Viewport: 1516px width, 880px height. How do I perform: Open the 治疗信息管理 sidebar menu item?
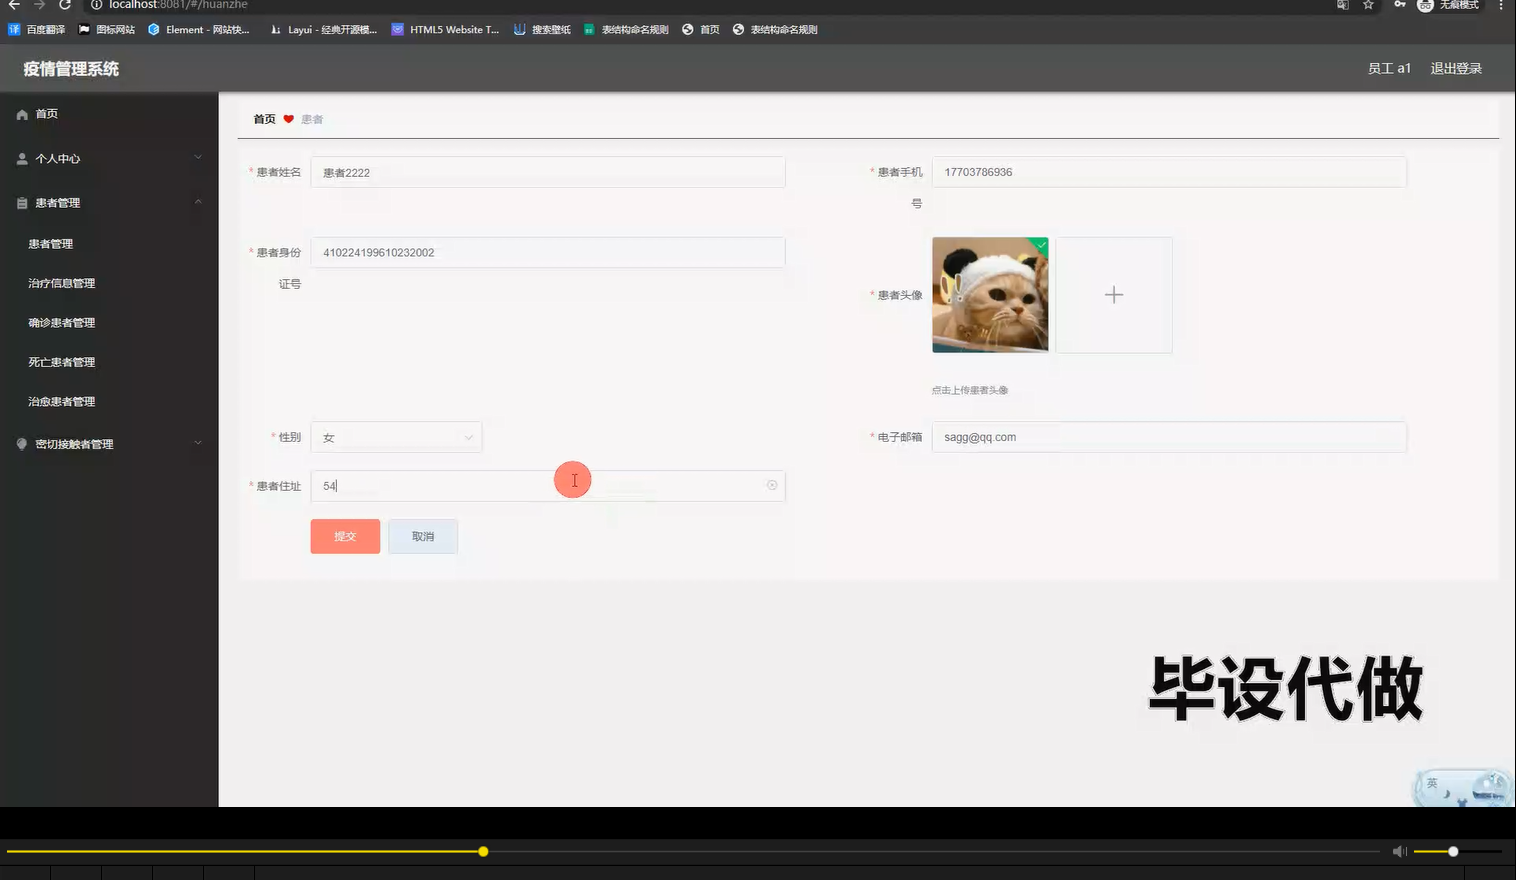(60, 282)
